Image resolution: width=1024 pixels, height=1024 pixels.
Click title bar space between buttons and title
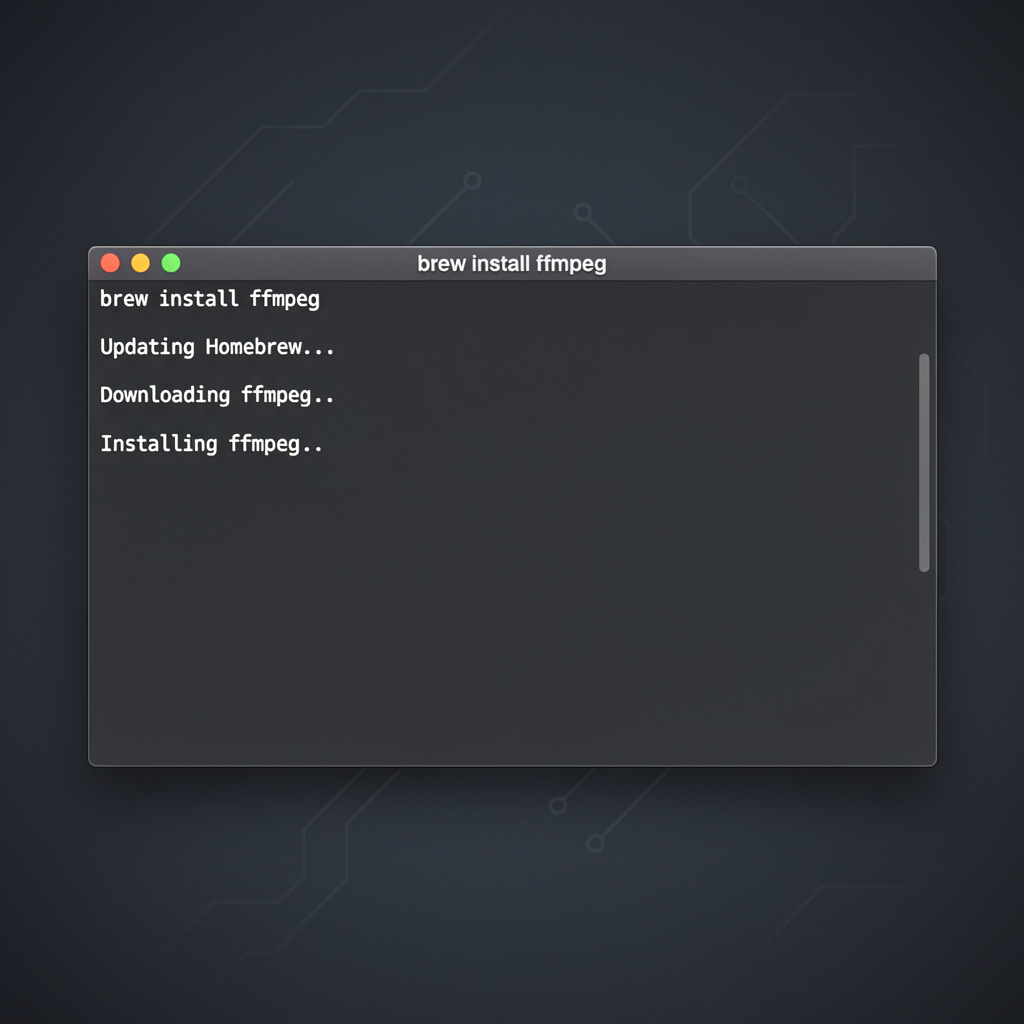[x=300, y=264]
